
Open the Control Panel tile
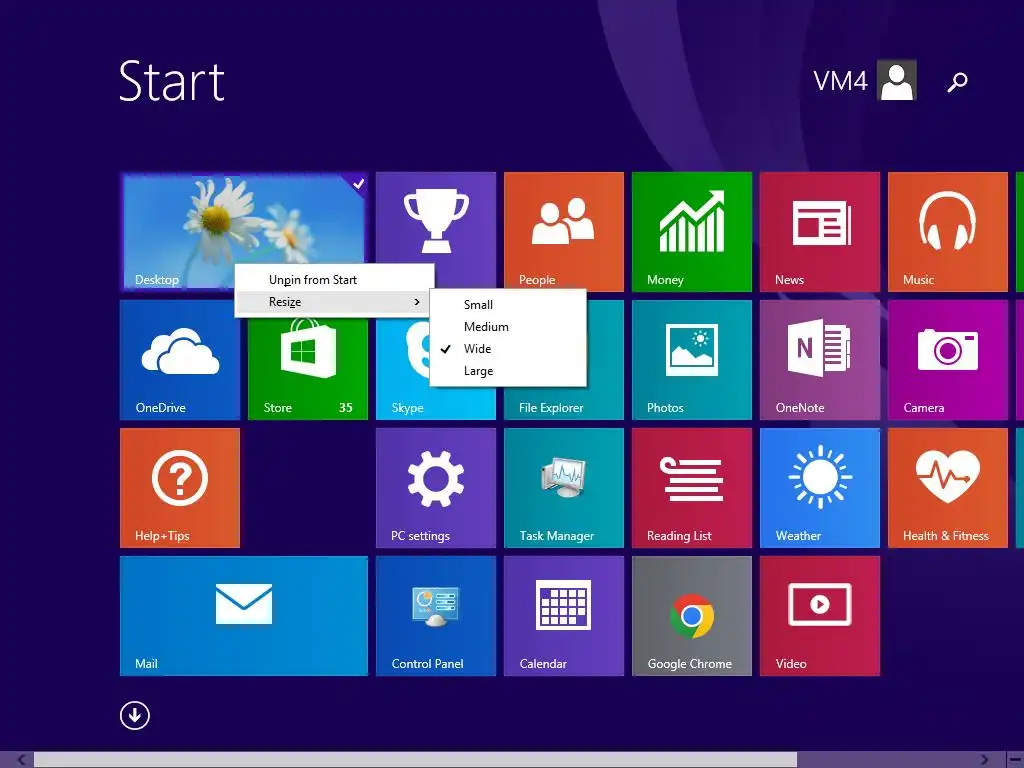click(436, 615)
